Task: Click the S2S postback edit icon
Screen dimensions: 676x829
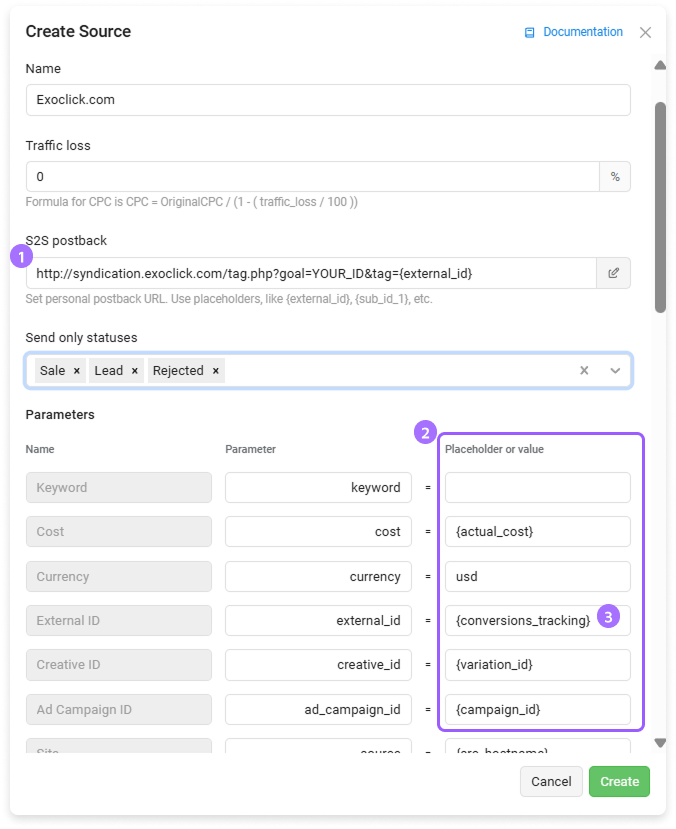Action: pos(613,273)
